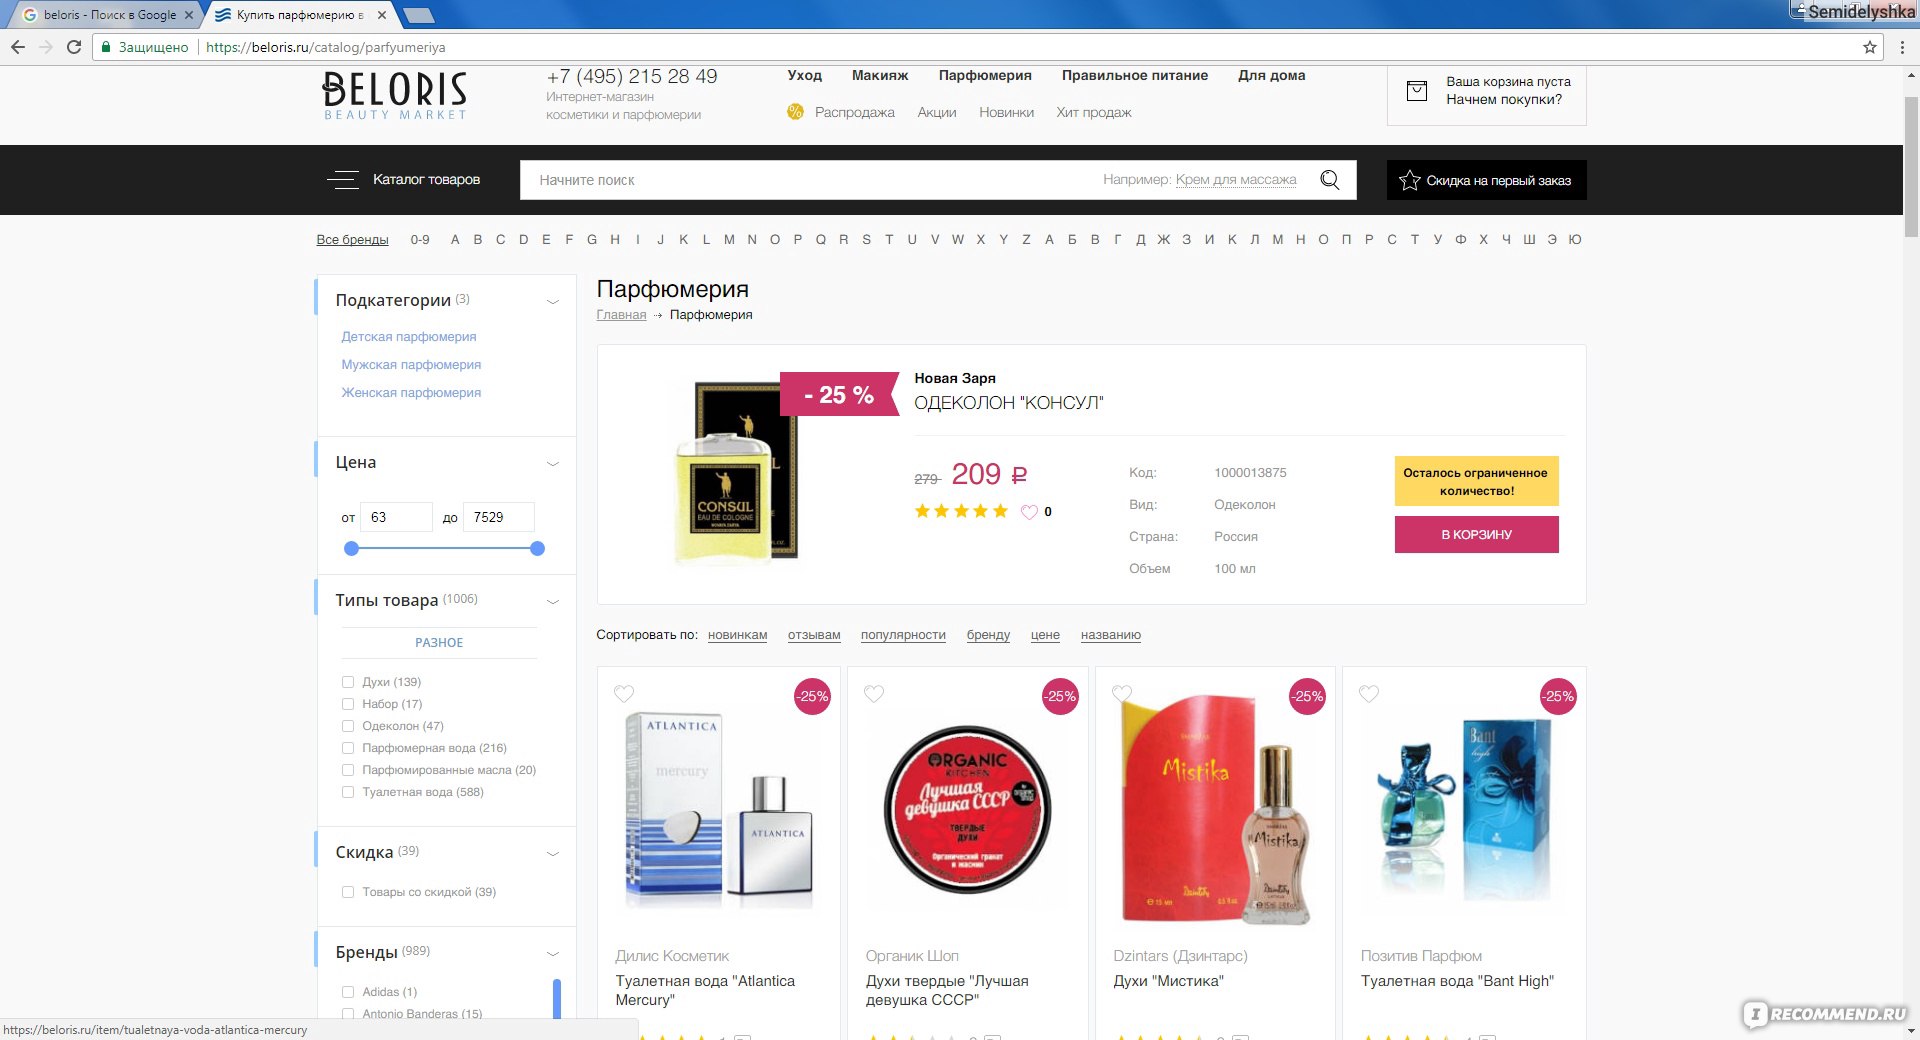Click Все бренды link
1920x1040 pixels.
(352, 239)
